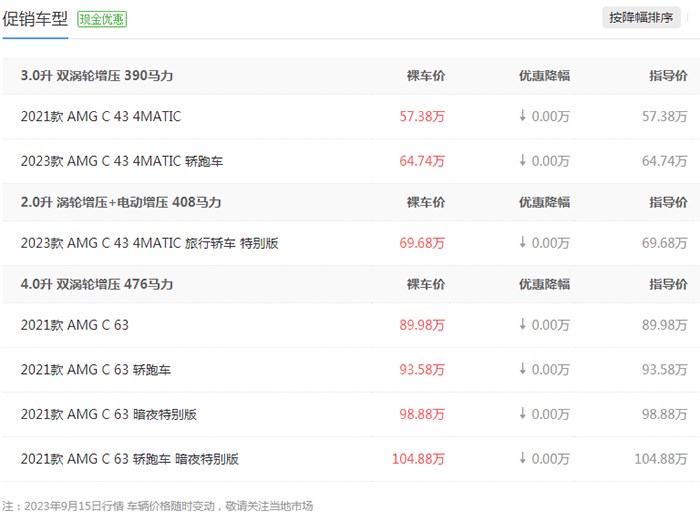The image size is (700, 521).
Task: Click the grey guide price 57.38万
Action: click(664, 117)
